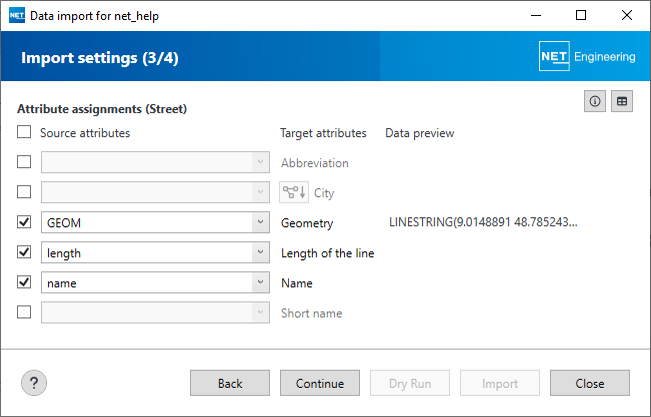Click the LINESTRING geometry data preview text
Viewport: 651px width, 417px height.
pyautogui.click(x=483, y=223)
